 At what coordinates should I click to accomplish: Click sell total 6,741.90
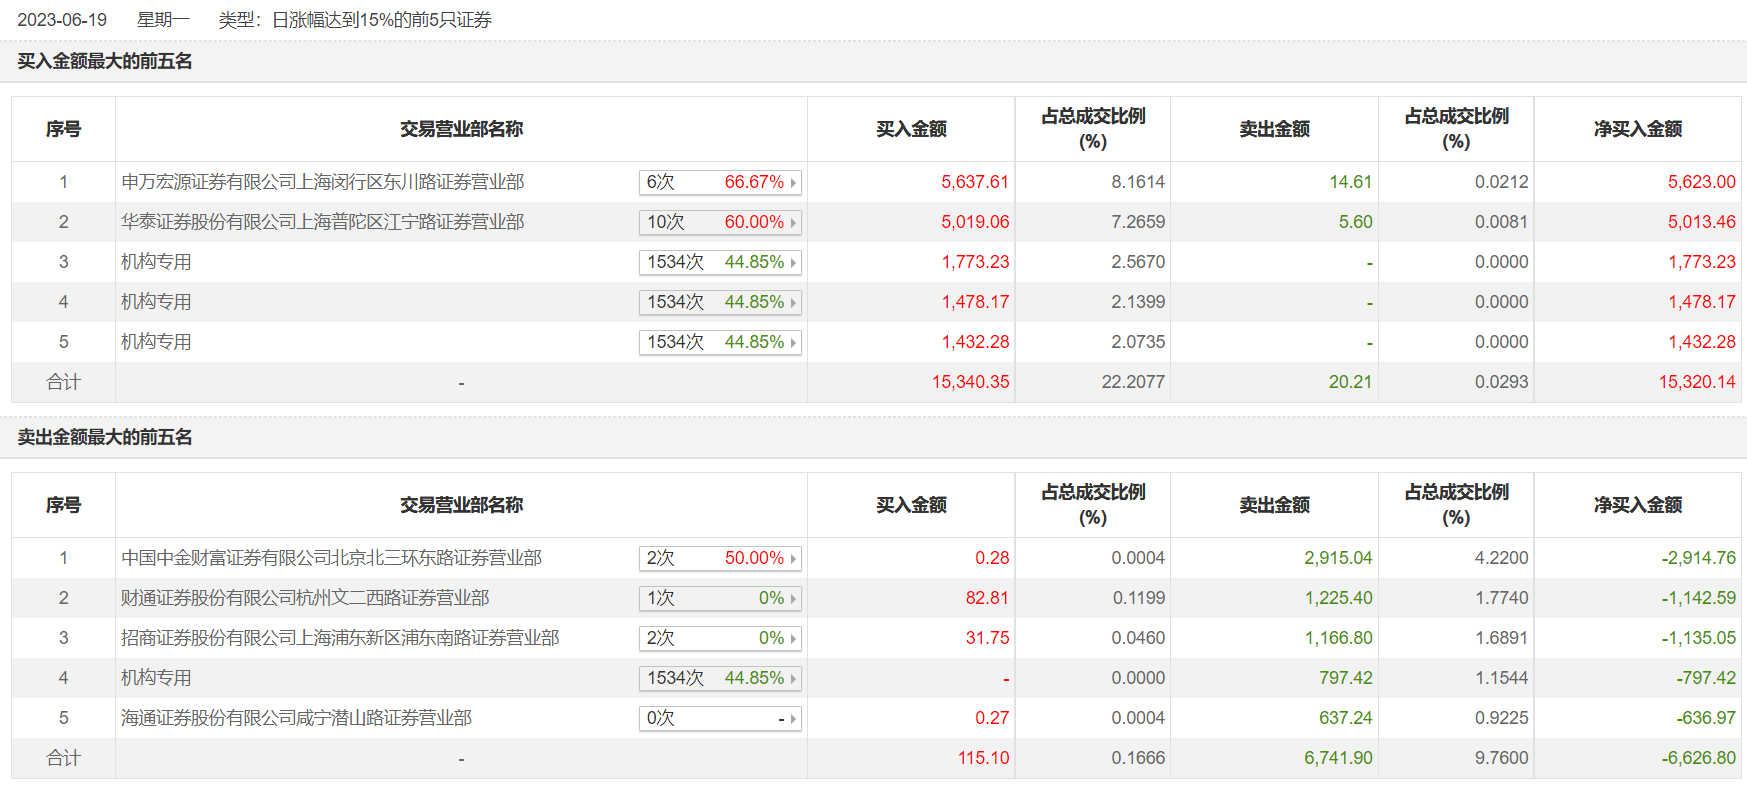1338,758
